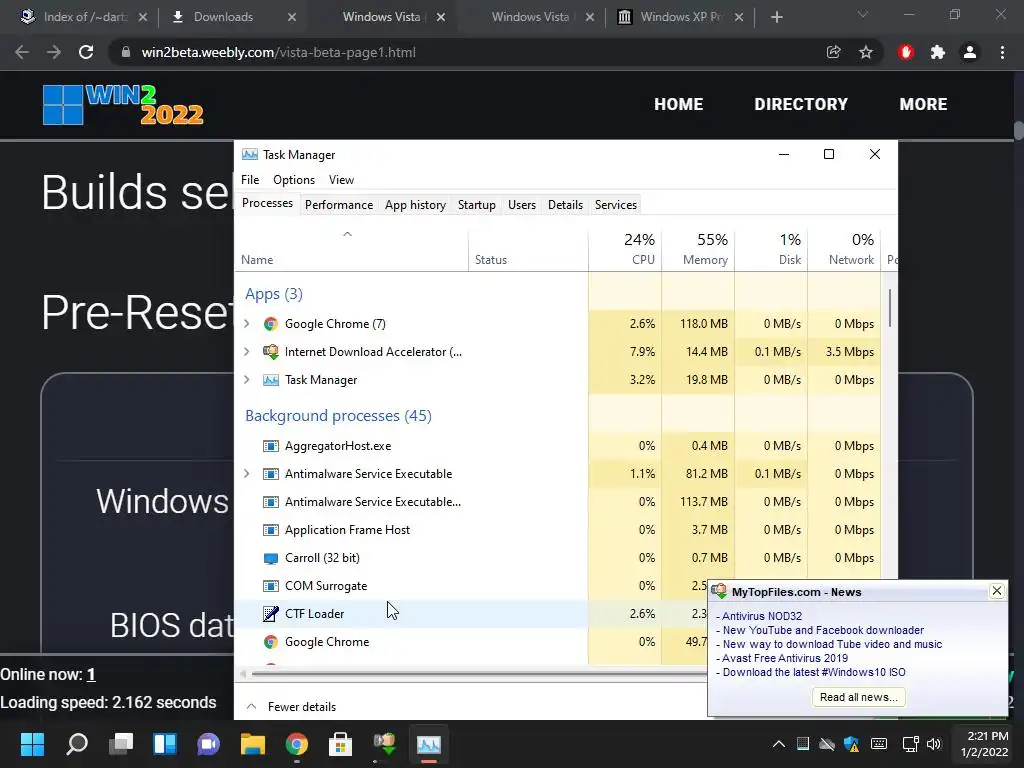Click the CTF Loader pen icon
Image resolution: width=1024 pixels, height=768 pixels.
pos(270,614)
